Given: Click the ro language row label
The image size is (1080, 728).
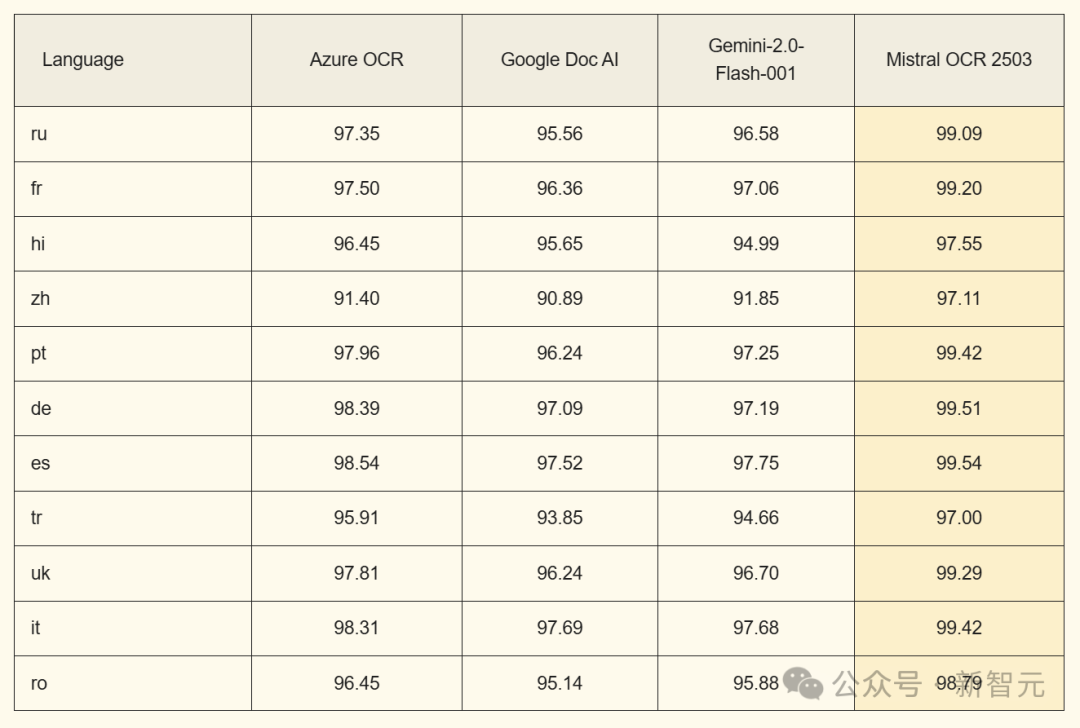Looking at the screenshot, I should [39, 683].
